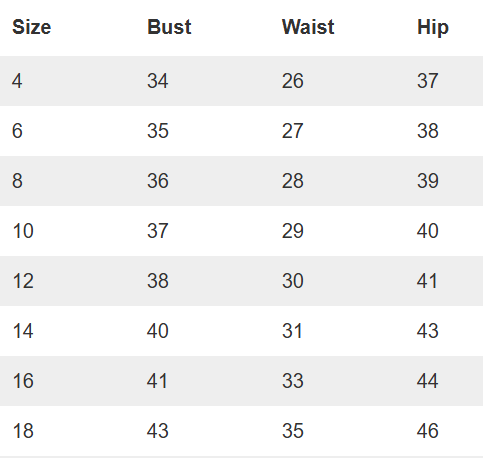This screenshot has height=458, width=483.
Task: Click waist value 29 in size 10 row
Action: pos(293,231)
